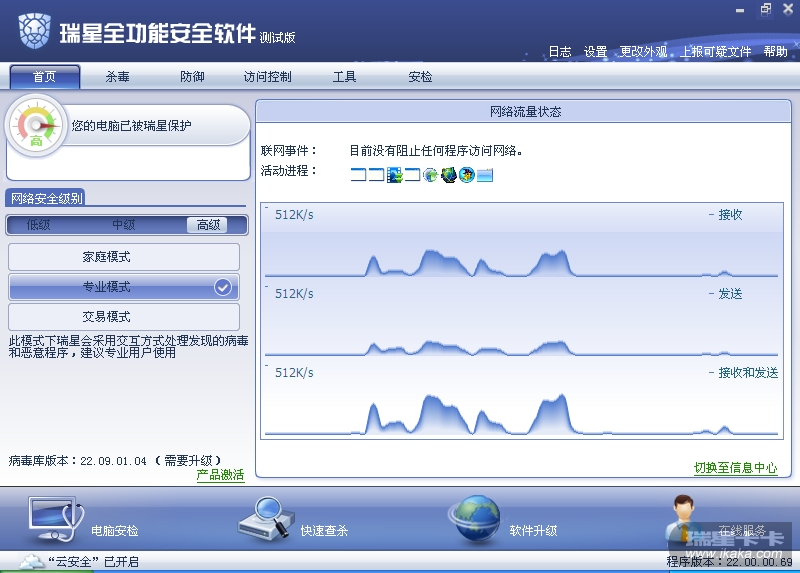Select 专业模式 mode

124,287
